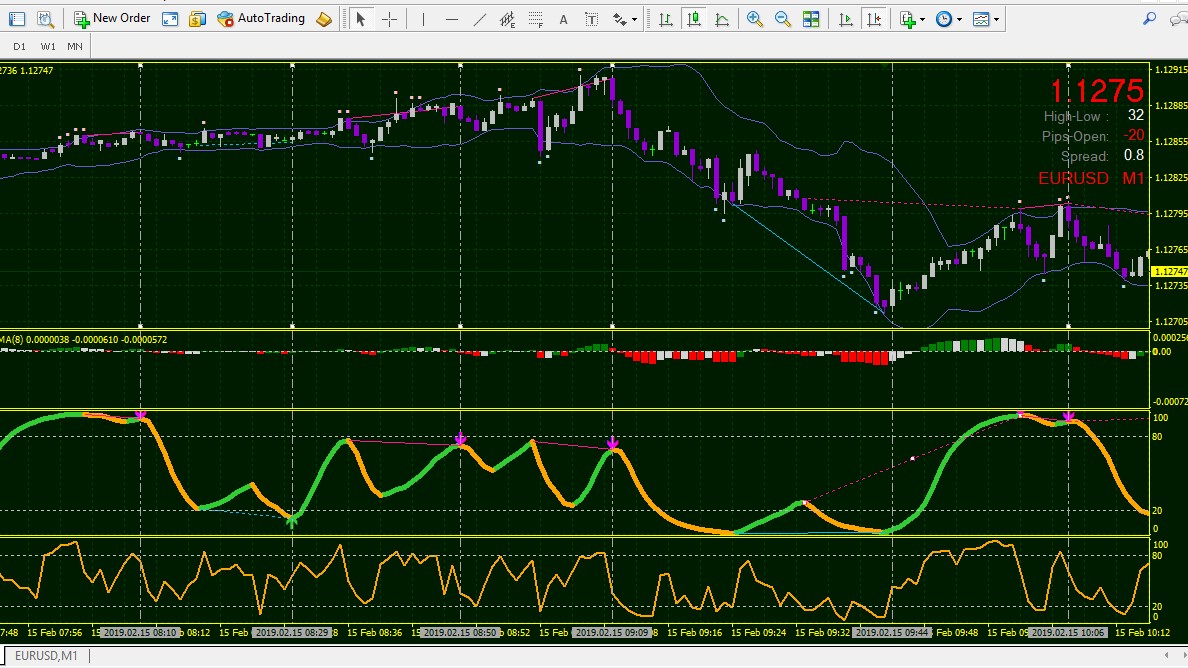Select the trendline drawing tool
Viewport: 1188px width, 668px height.
click(x=480, y=20)
